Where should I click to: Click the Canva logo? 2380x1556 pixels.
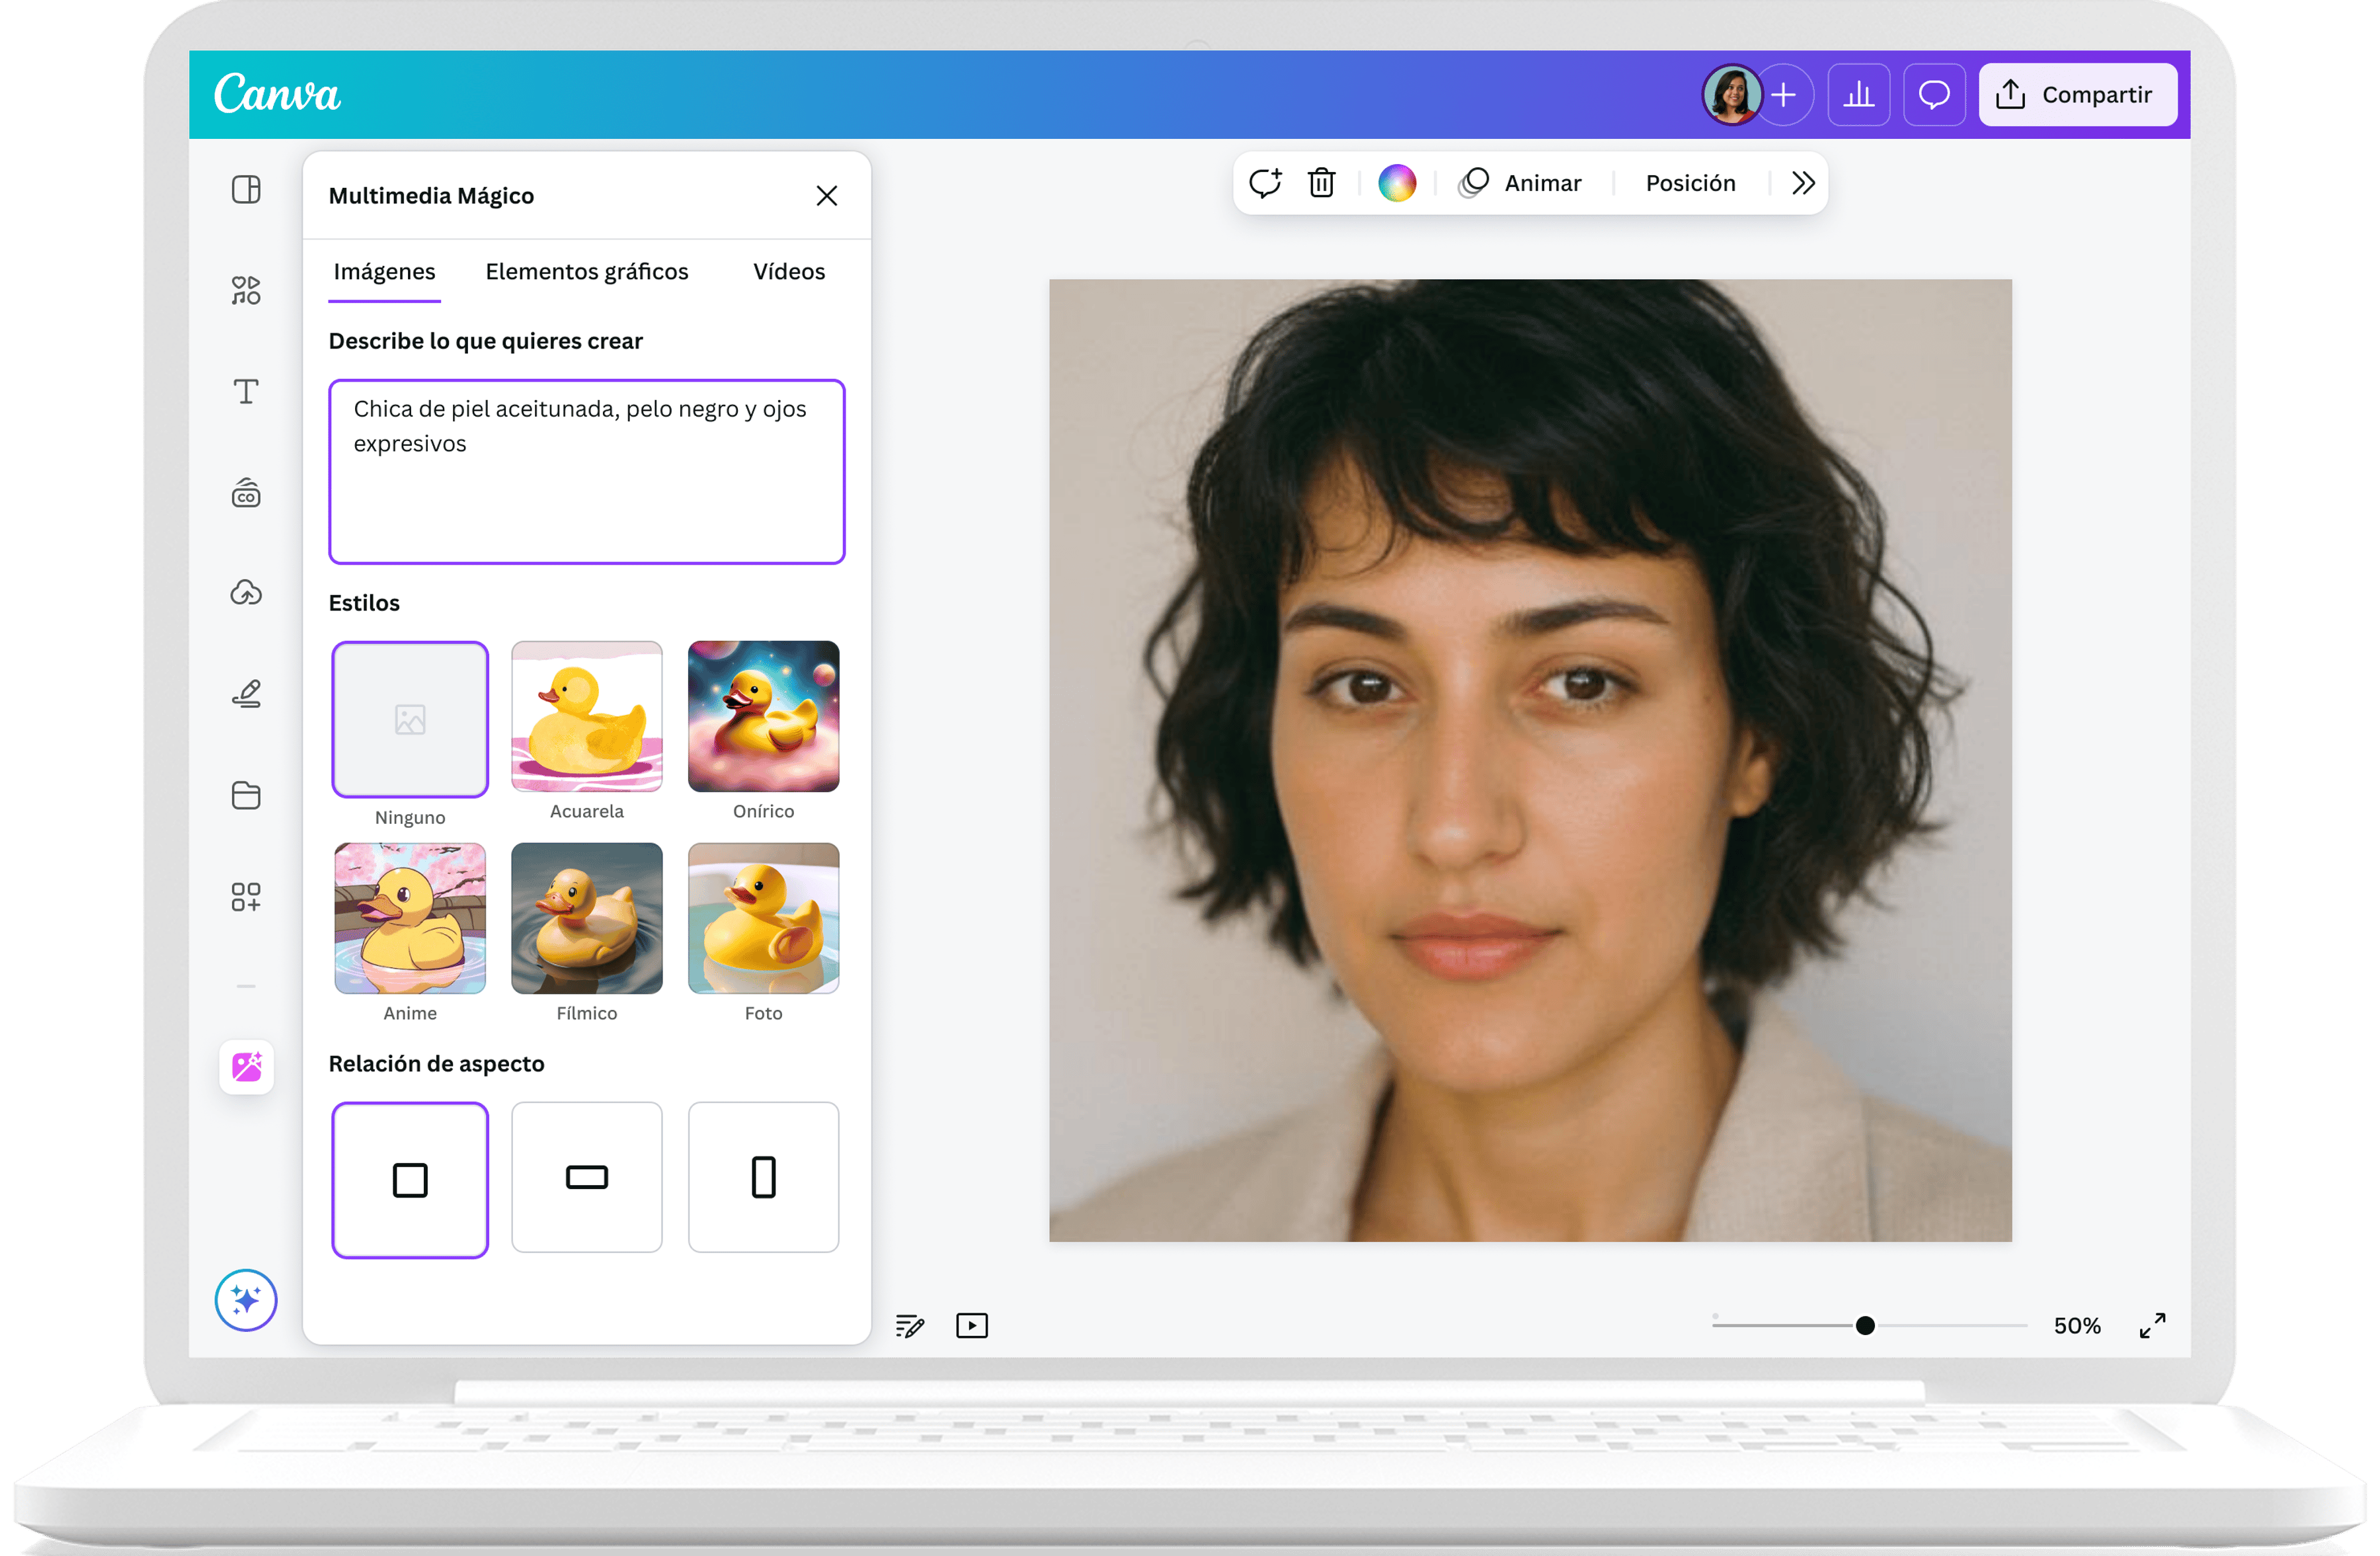pos(277,94)
